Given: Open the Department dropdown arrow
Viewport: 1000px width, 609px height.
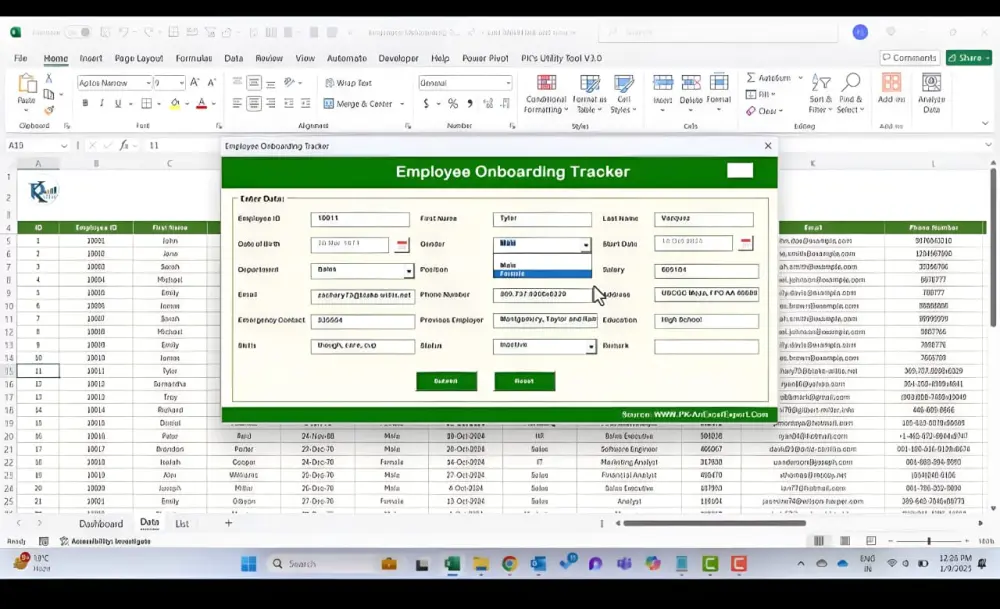Looking at the screenshot, I should tap(410, 269).
